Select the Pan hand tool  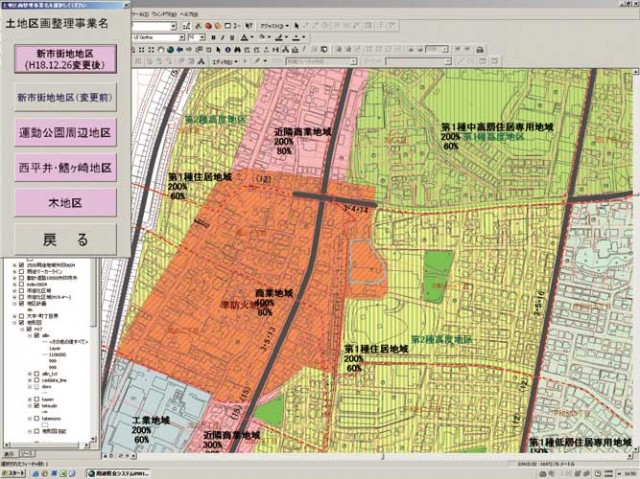160,50
